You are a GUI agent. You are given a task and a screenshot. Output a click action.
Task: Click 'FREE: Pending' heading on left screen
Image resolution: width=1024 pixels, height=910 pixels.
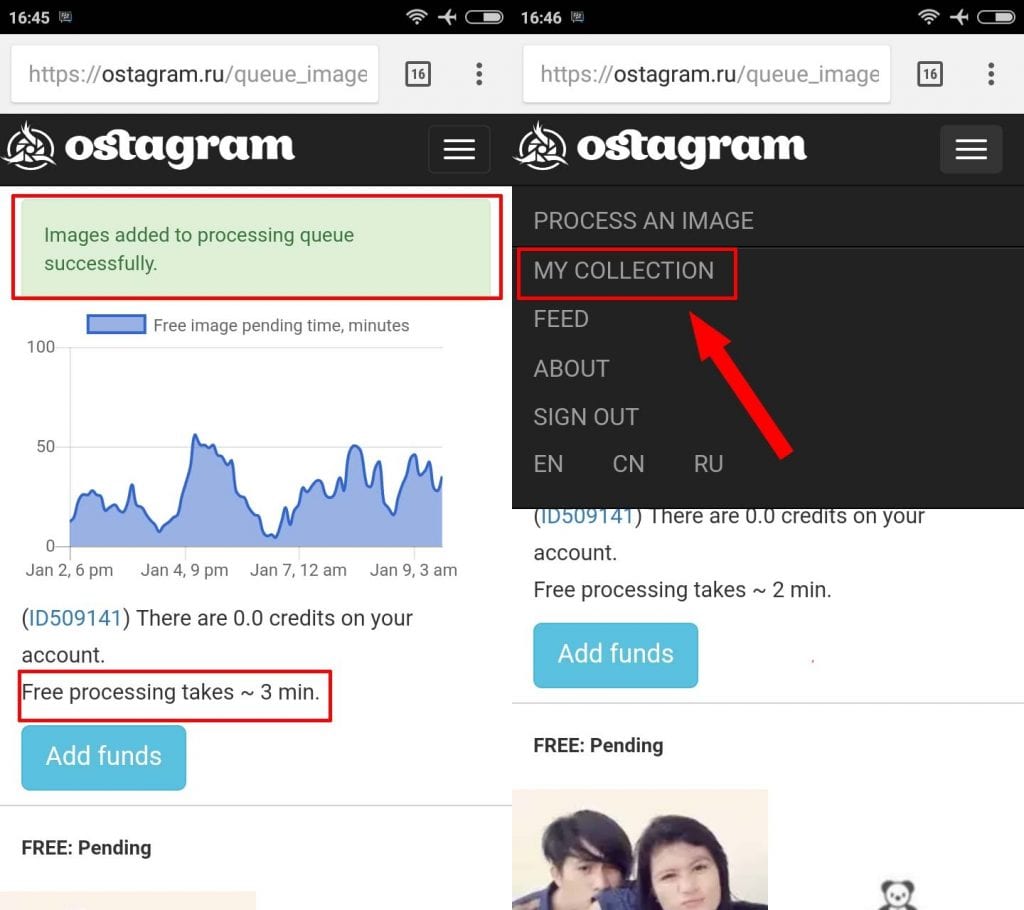point(86,848)
